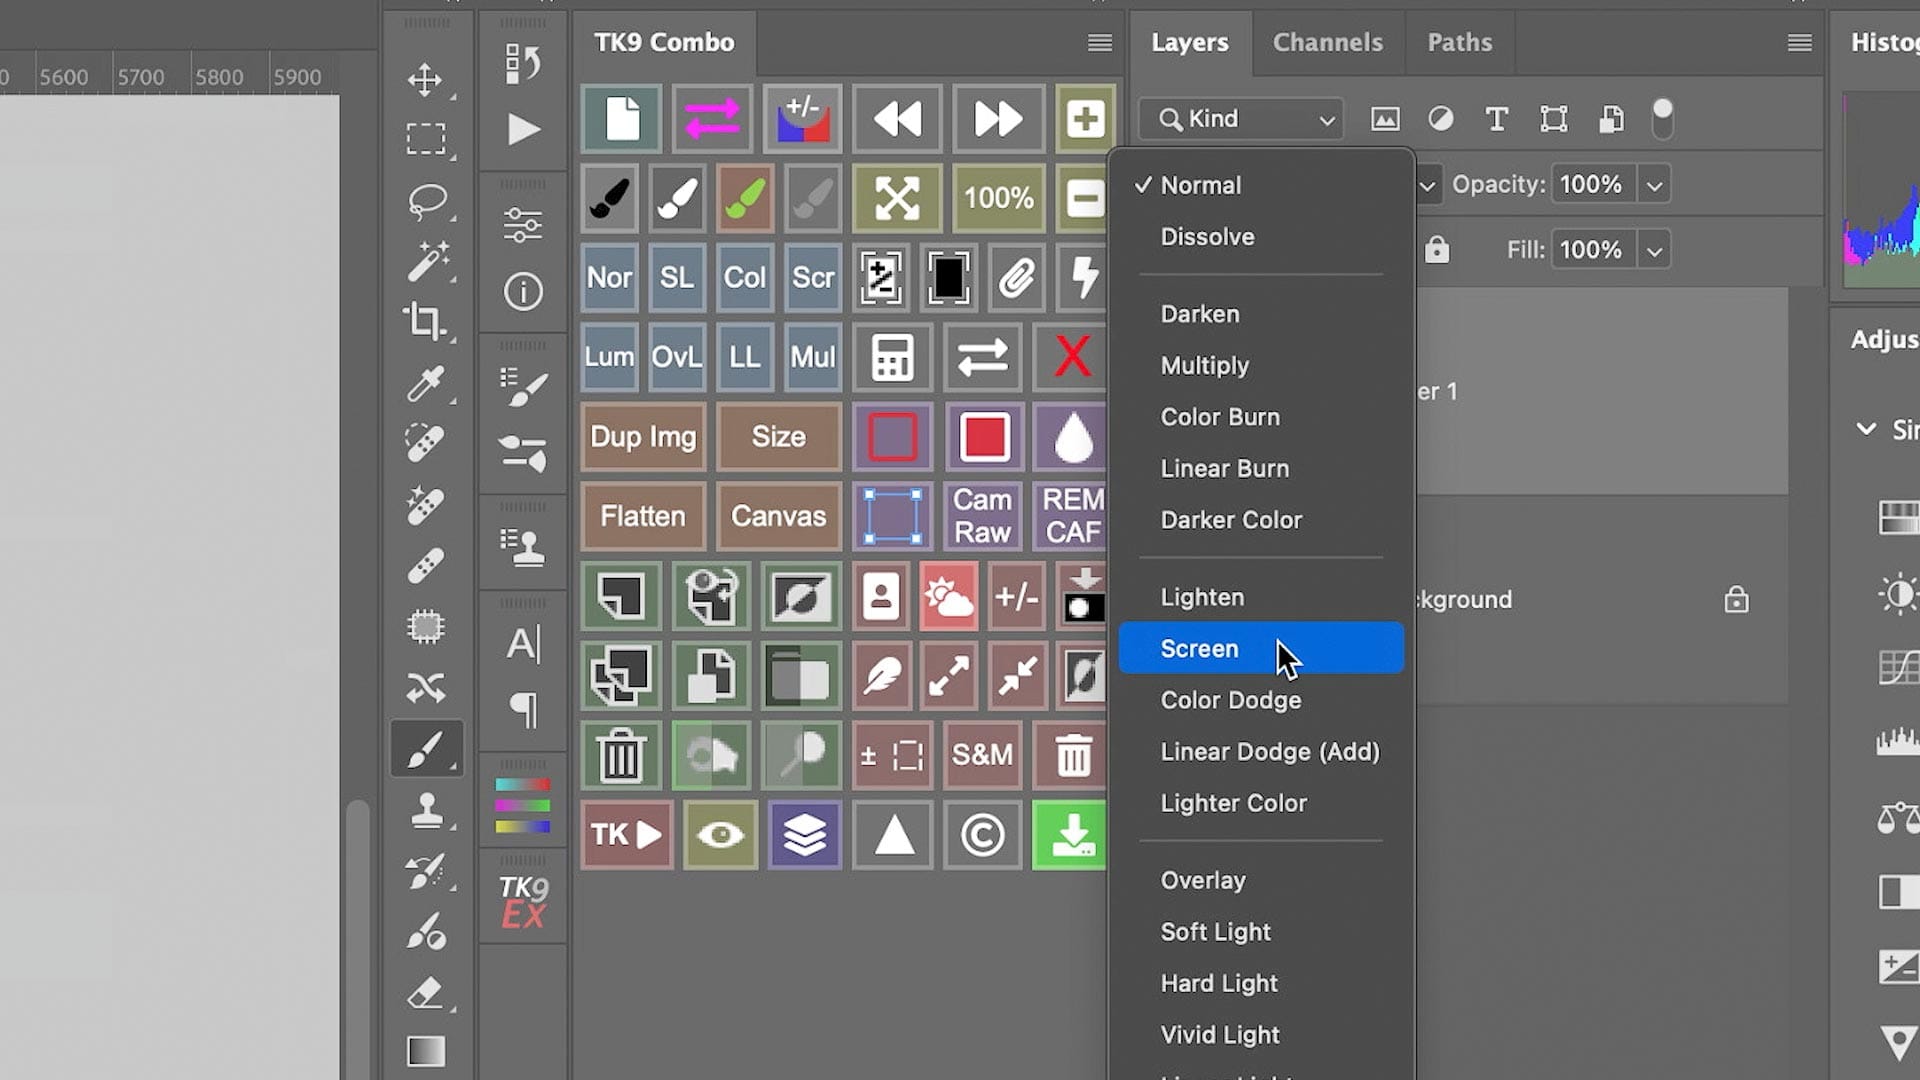1920x1080 pixels.
Task: Open the Opacity slider dropdown arrow
Action: (1655, 185)
